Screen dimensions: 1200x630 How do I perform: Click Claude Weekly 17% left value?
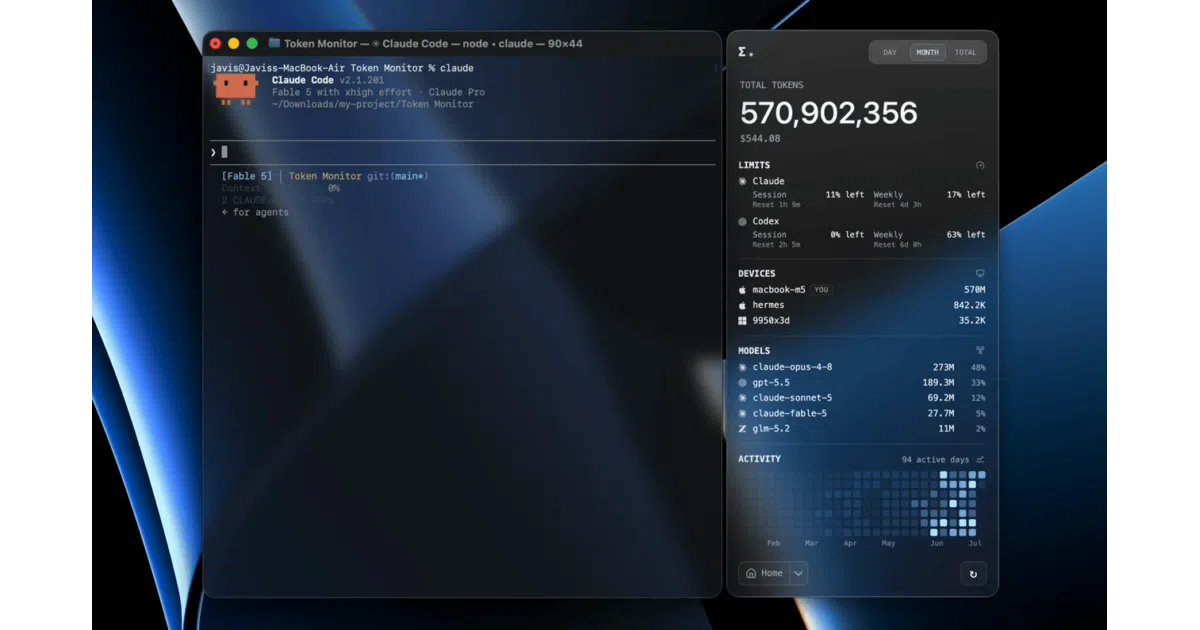tap(966, 195)
